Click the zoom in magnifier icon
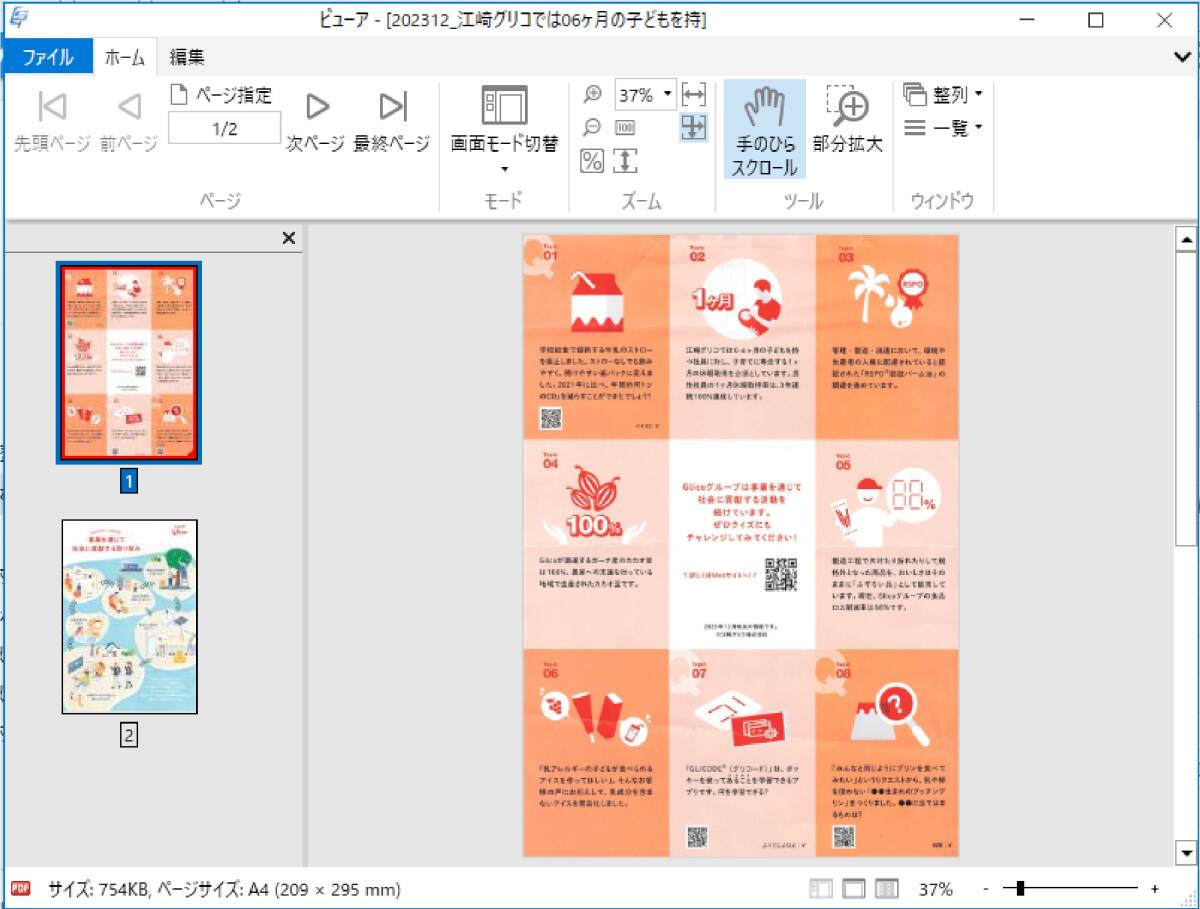 (593, 94)
